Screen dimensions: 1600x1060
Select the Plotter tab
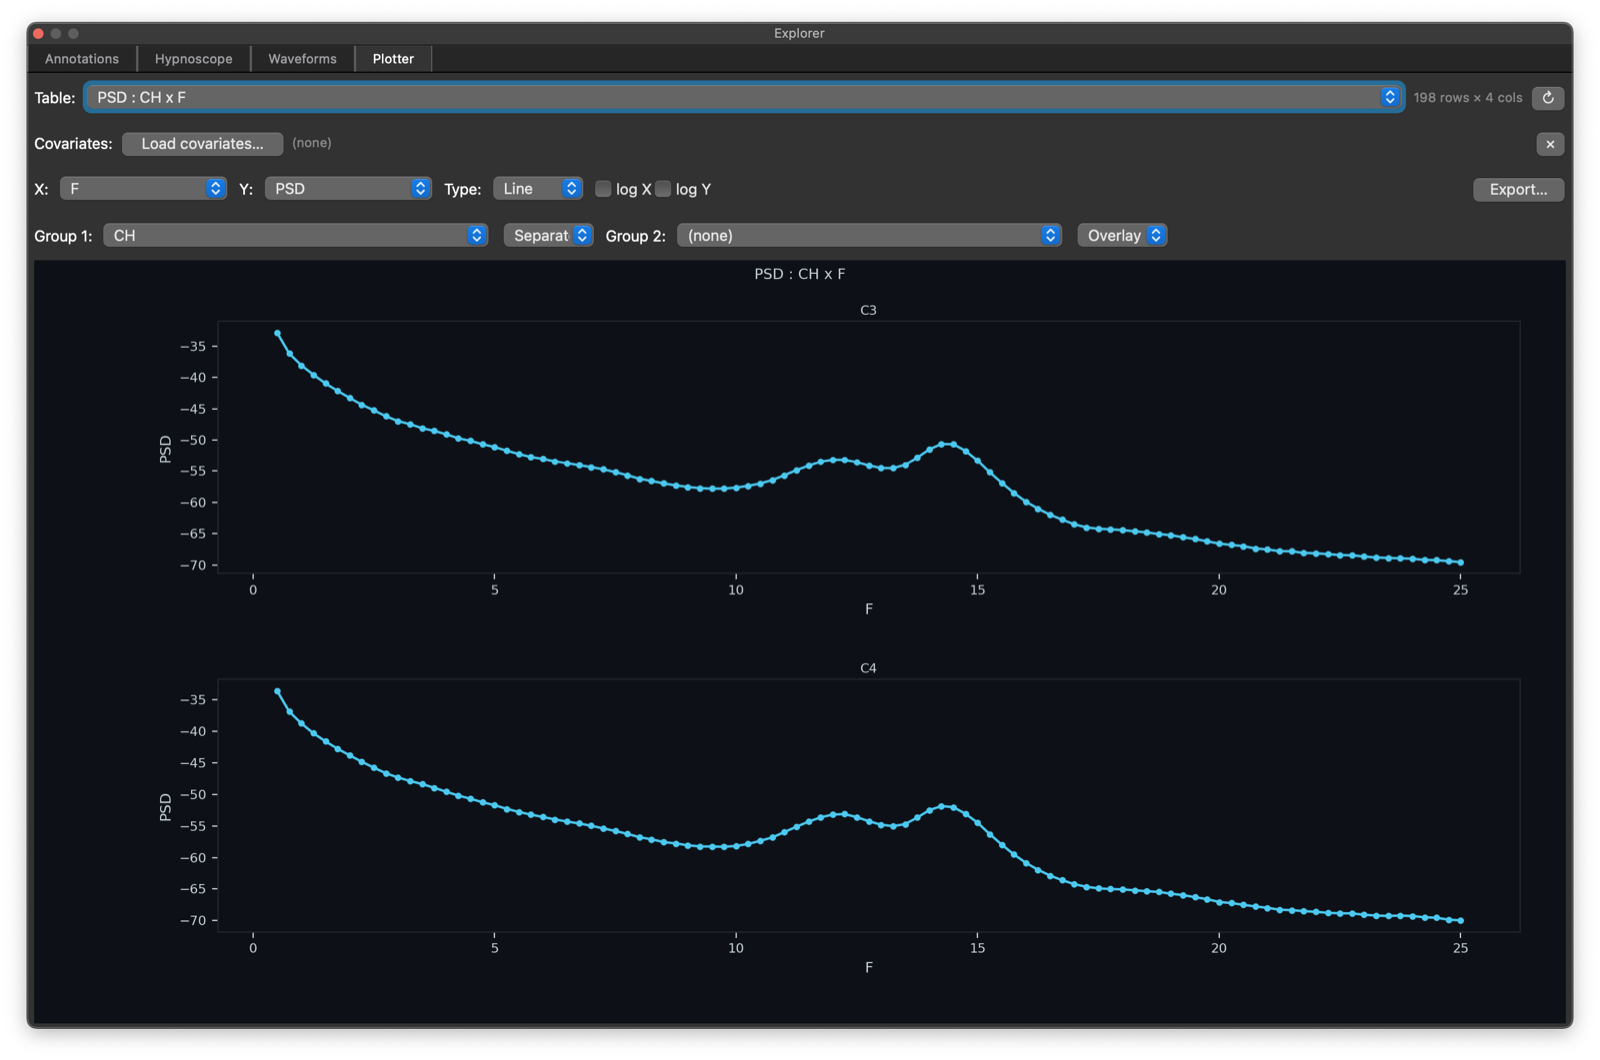(x=393, y=59)
